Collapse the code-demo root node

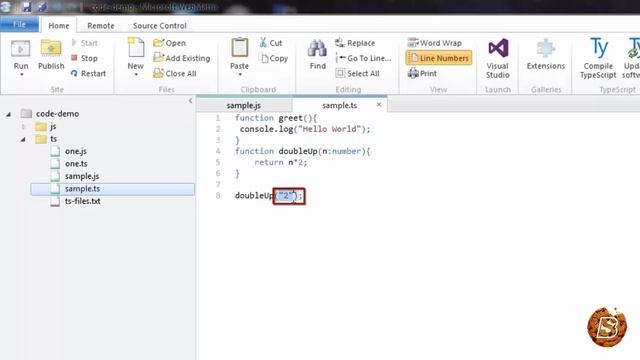tap(9, 114)
